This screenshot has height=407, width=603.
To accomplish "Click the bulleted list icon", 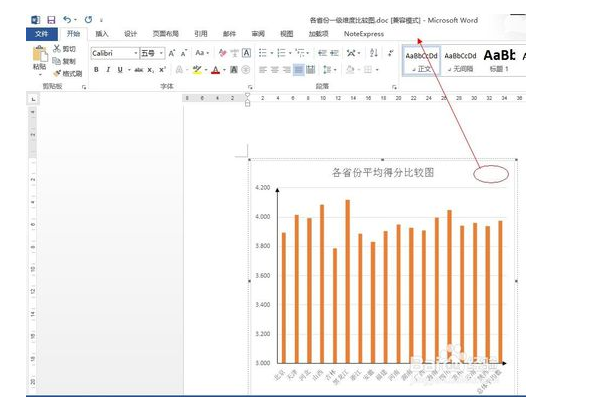I will pos(261,52).
